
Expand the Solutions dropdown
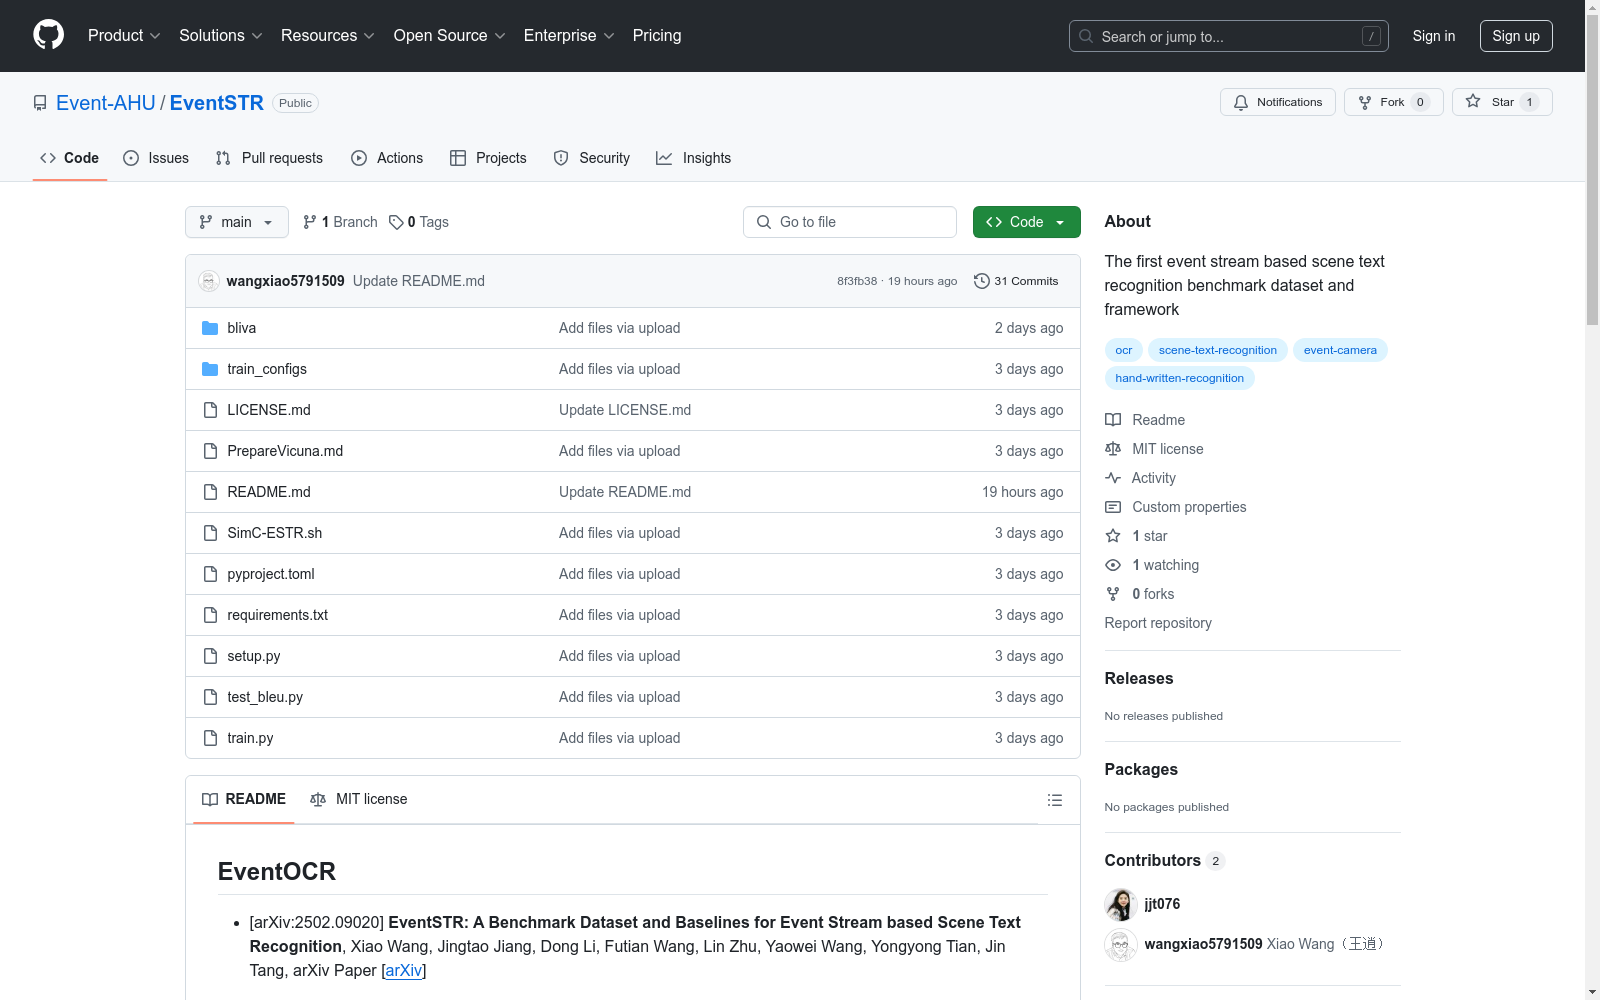point(220,36)
